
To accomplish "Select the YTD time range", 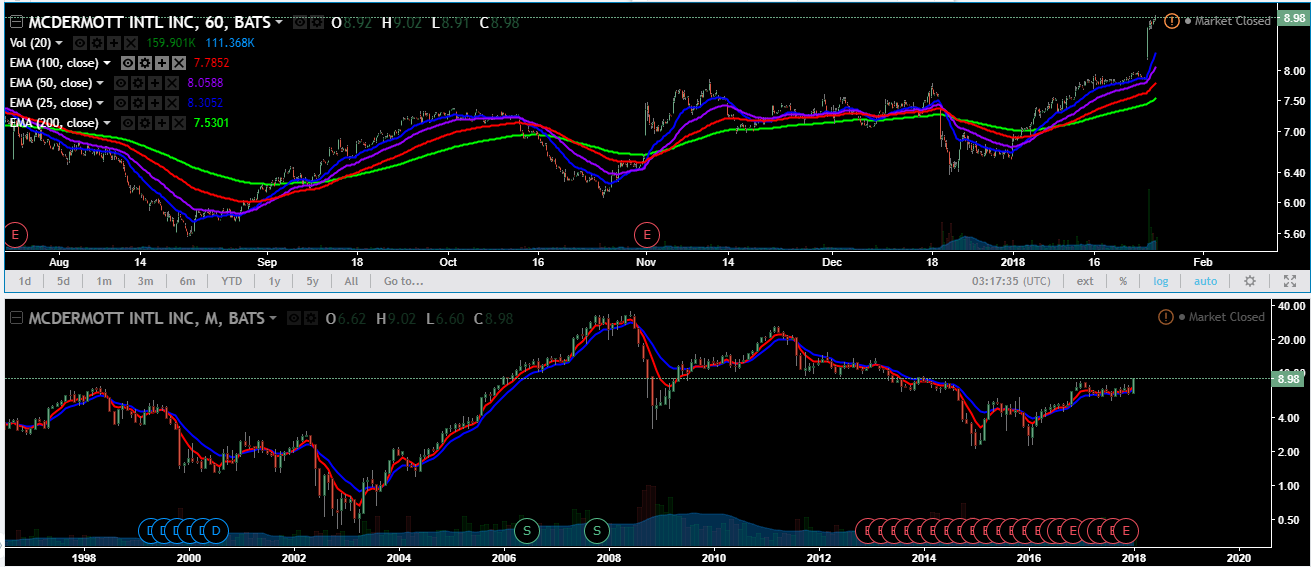I will click(x=231, y=281).
